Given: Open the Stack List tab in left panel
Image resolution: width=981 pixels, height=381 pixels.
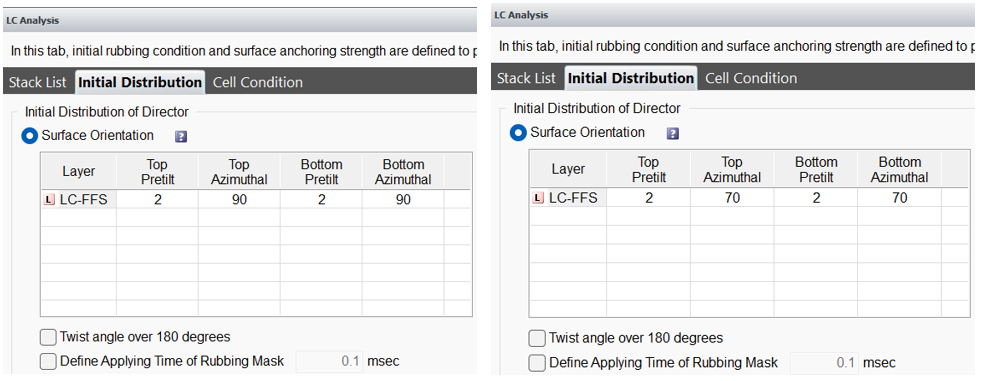Looking at the screenshot, I should pos(38,83).
